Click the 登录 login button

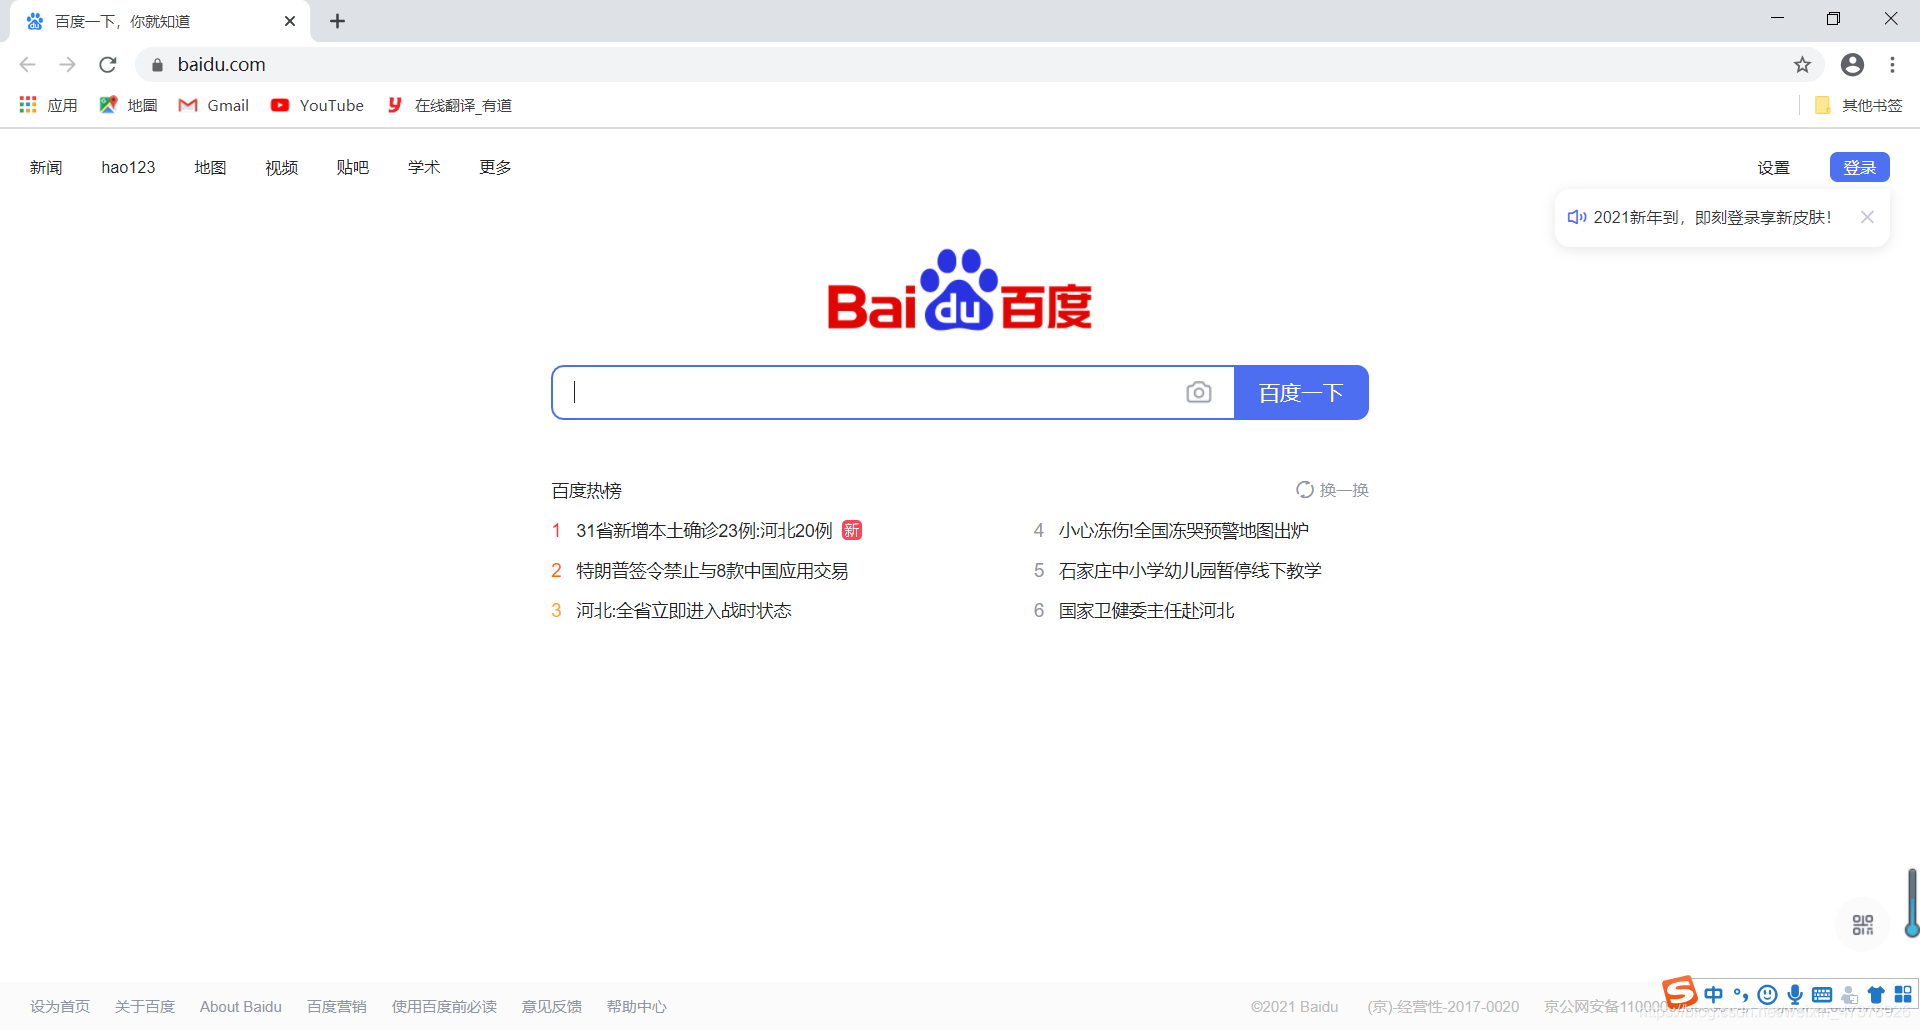(x=1859, y=167)
